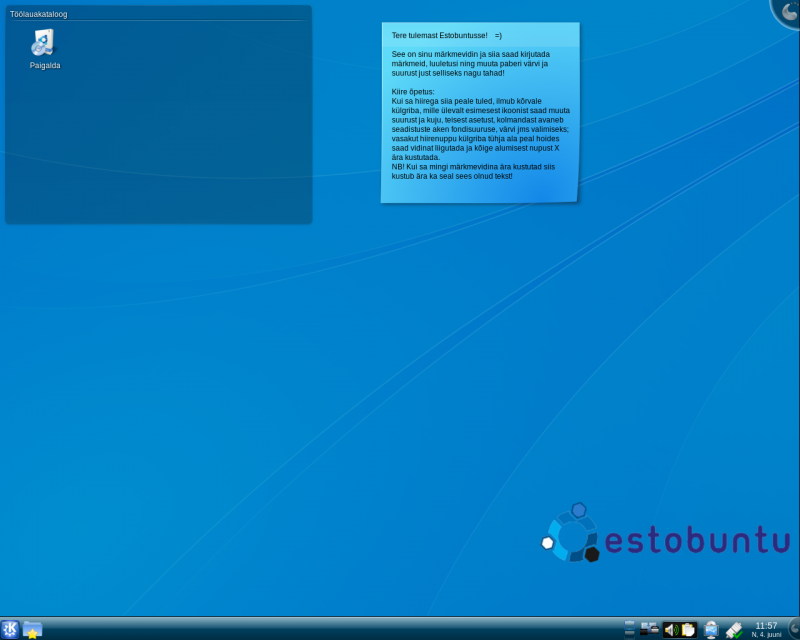
Task: Open the speaker volume mixer icon
Action: click(x=670, y=630)
